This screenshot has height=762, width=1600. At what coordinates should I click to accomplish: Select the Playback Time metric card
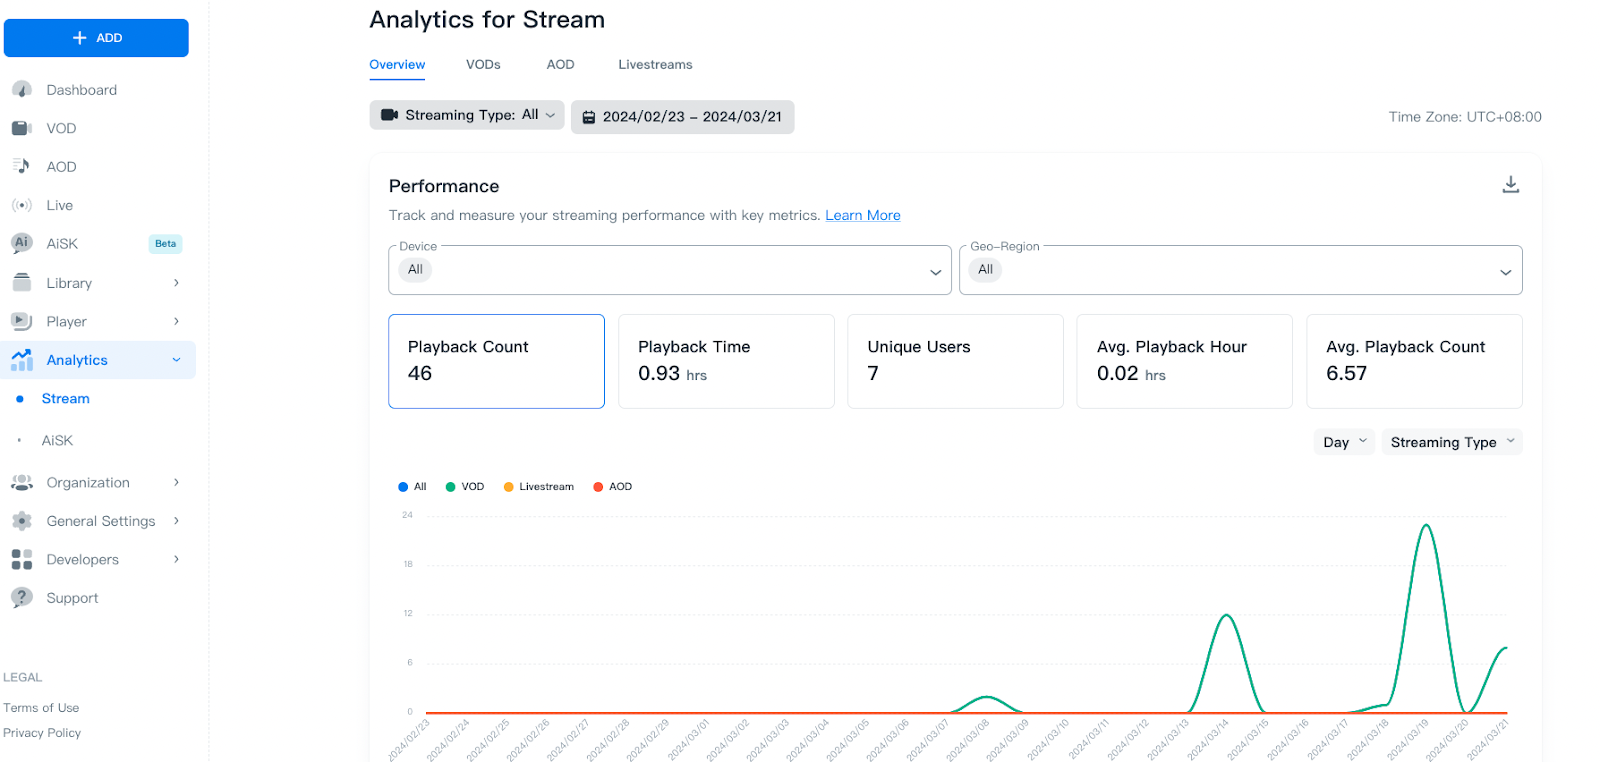(x=726, y=361)
